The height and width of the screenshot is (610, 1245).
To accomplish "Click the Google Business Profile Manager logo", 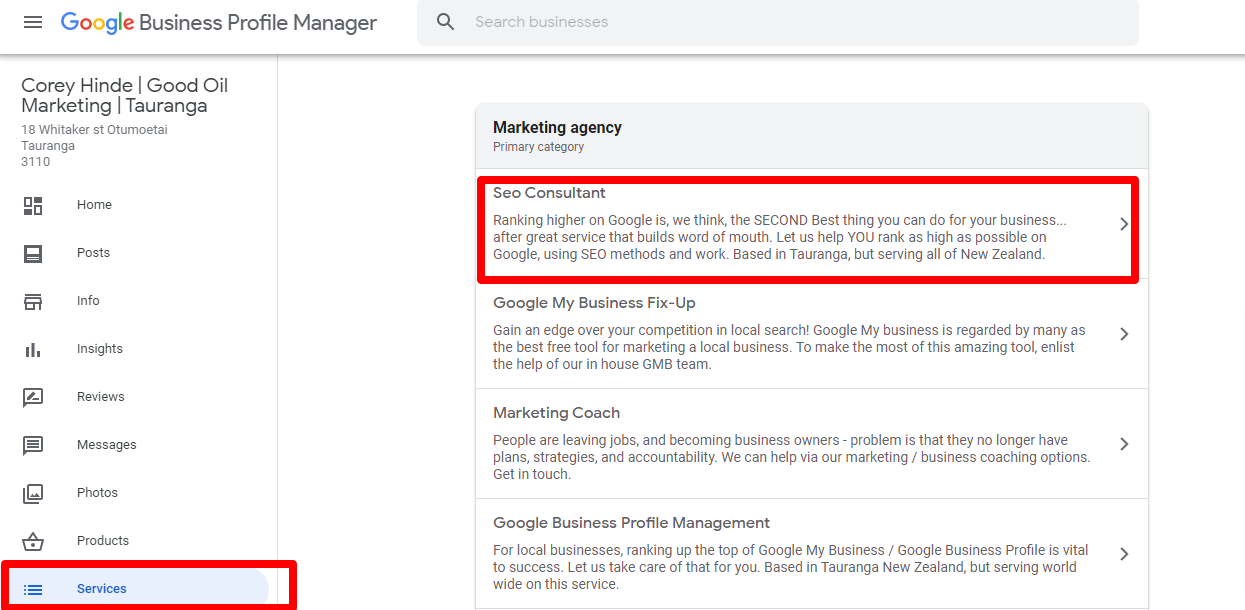I will click(219, 22).
